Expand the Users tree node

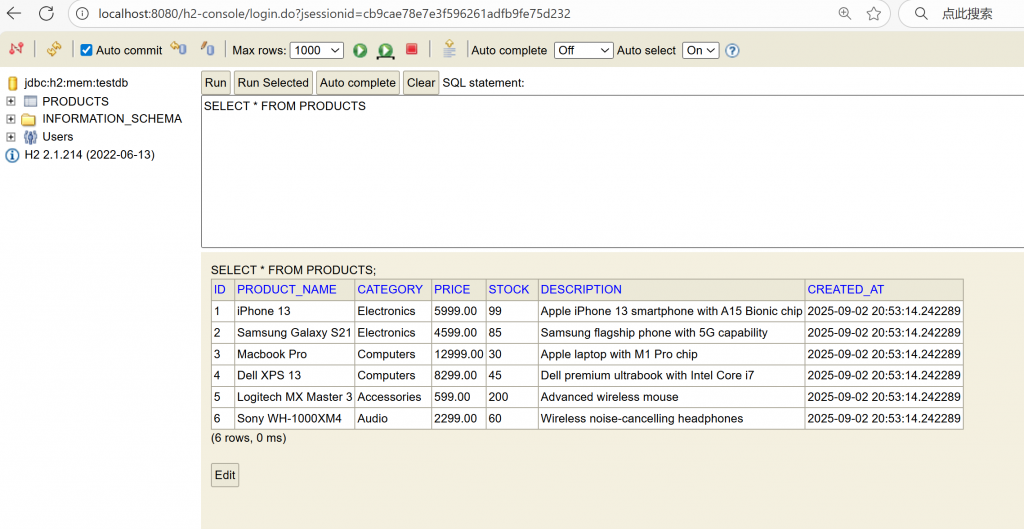coord(11,137)
